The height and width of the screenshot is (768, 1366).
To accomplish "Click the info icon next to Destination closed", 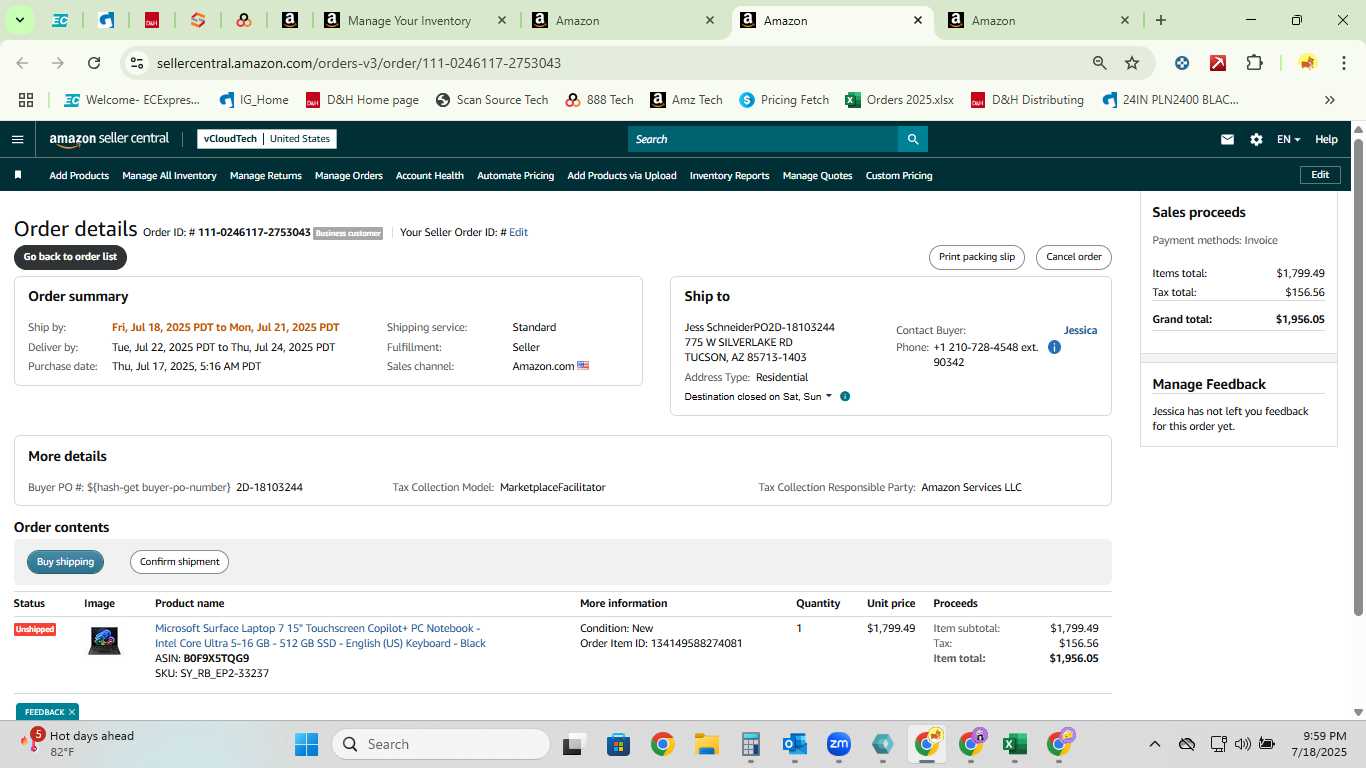I will click(x=845, y=397).
